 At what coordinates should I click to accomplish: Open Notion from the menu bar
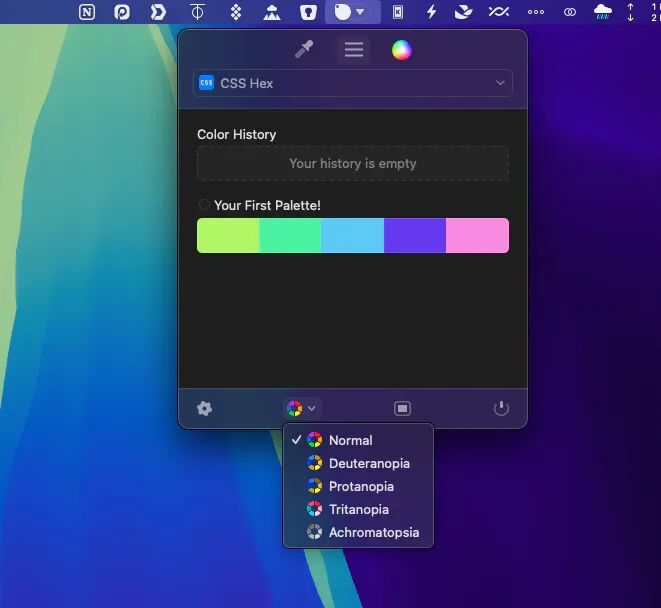[x=87, y=12]
